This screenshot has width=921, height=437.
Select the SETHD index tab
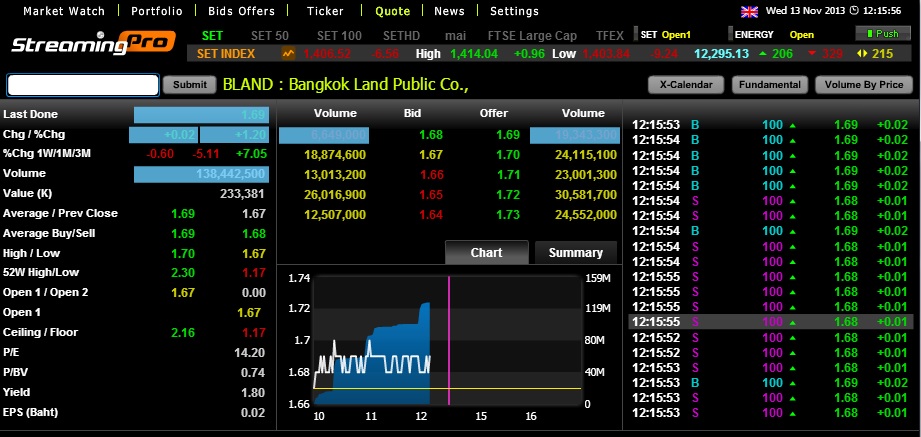(402, 36)
